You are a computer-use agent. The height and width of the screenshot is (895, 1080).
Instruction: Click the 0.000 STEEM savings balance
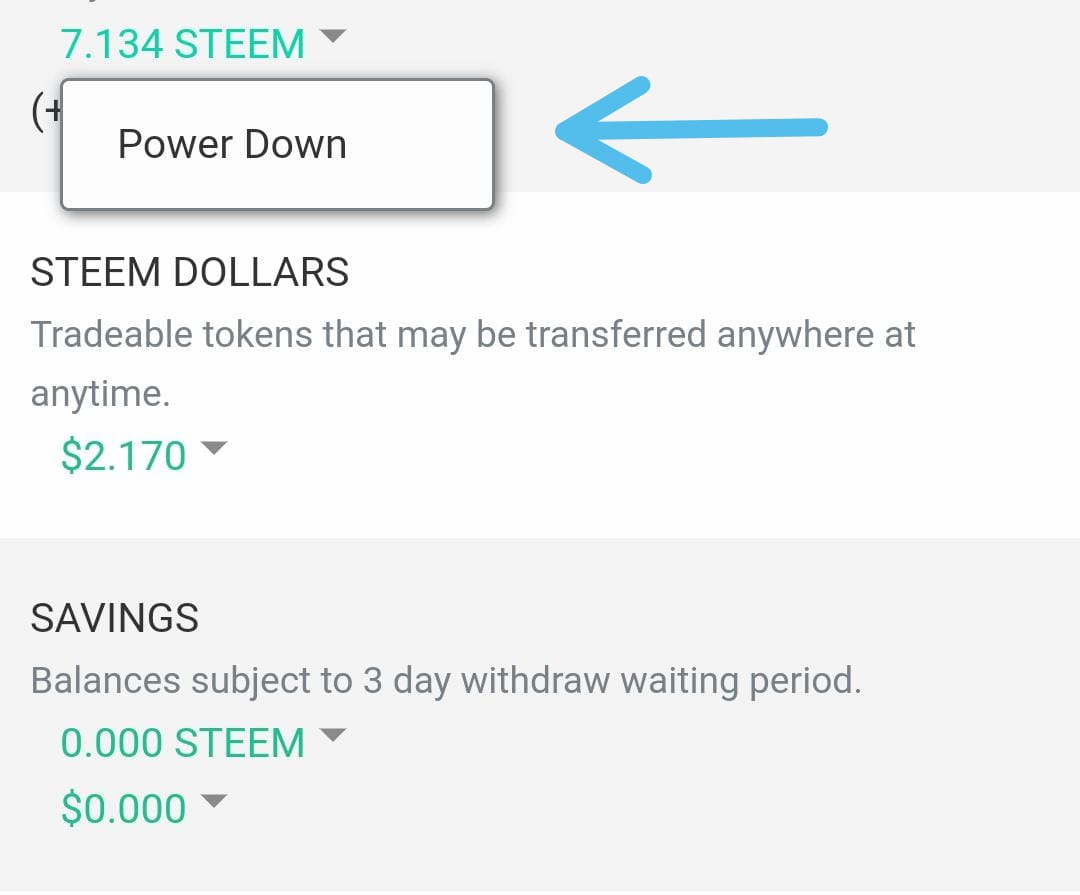click(x=182, y=743)
